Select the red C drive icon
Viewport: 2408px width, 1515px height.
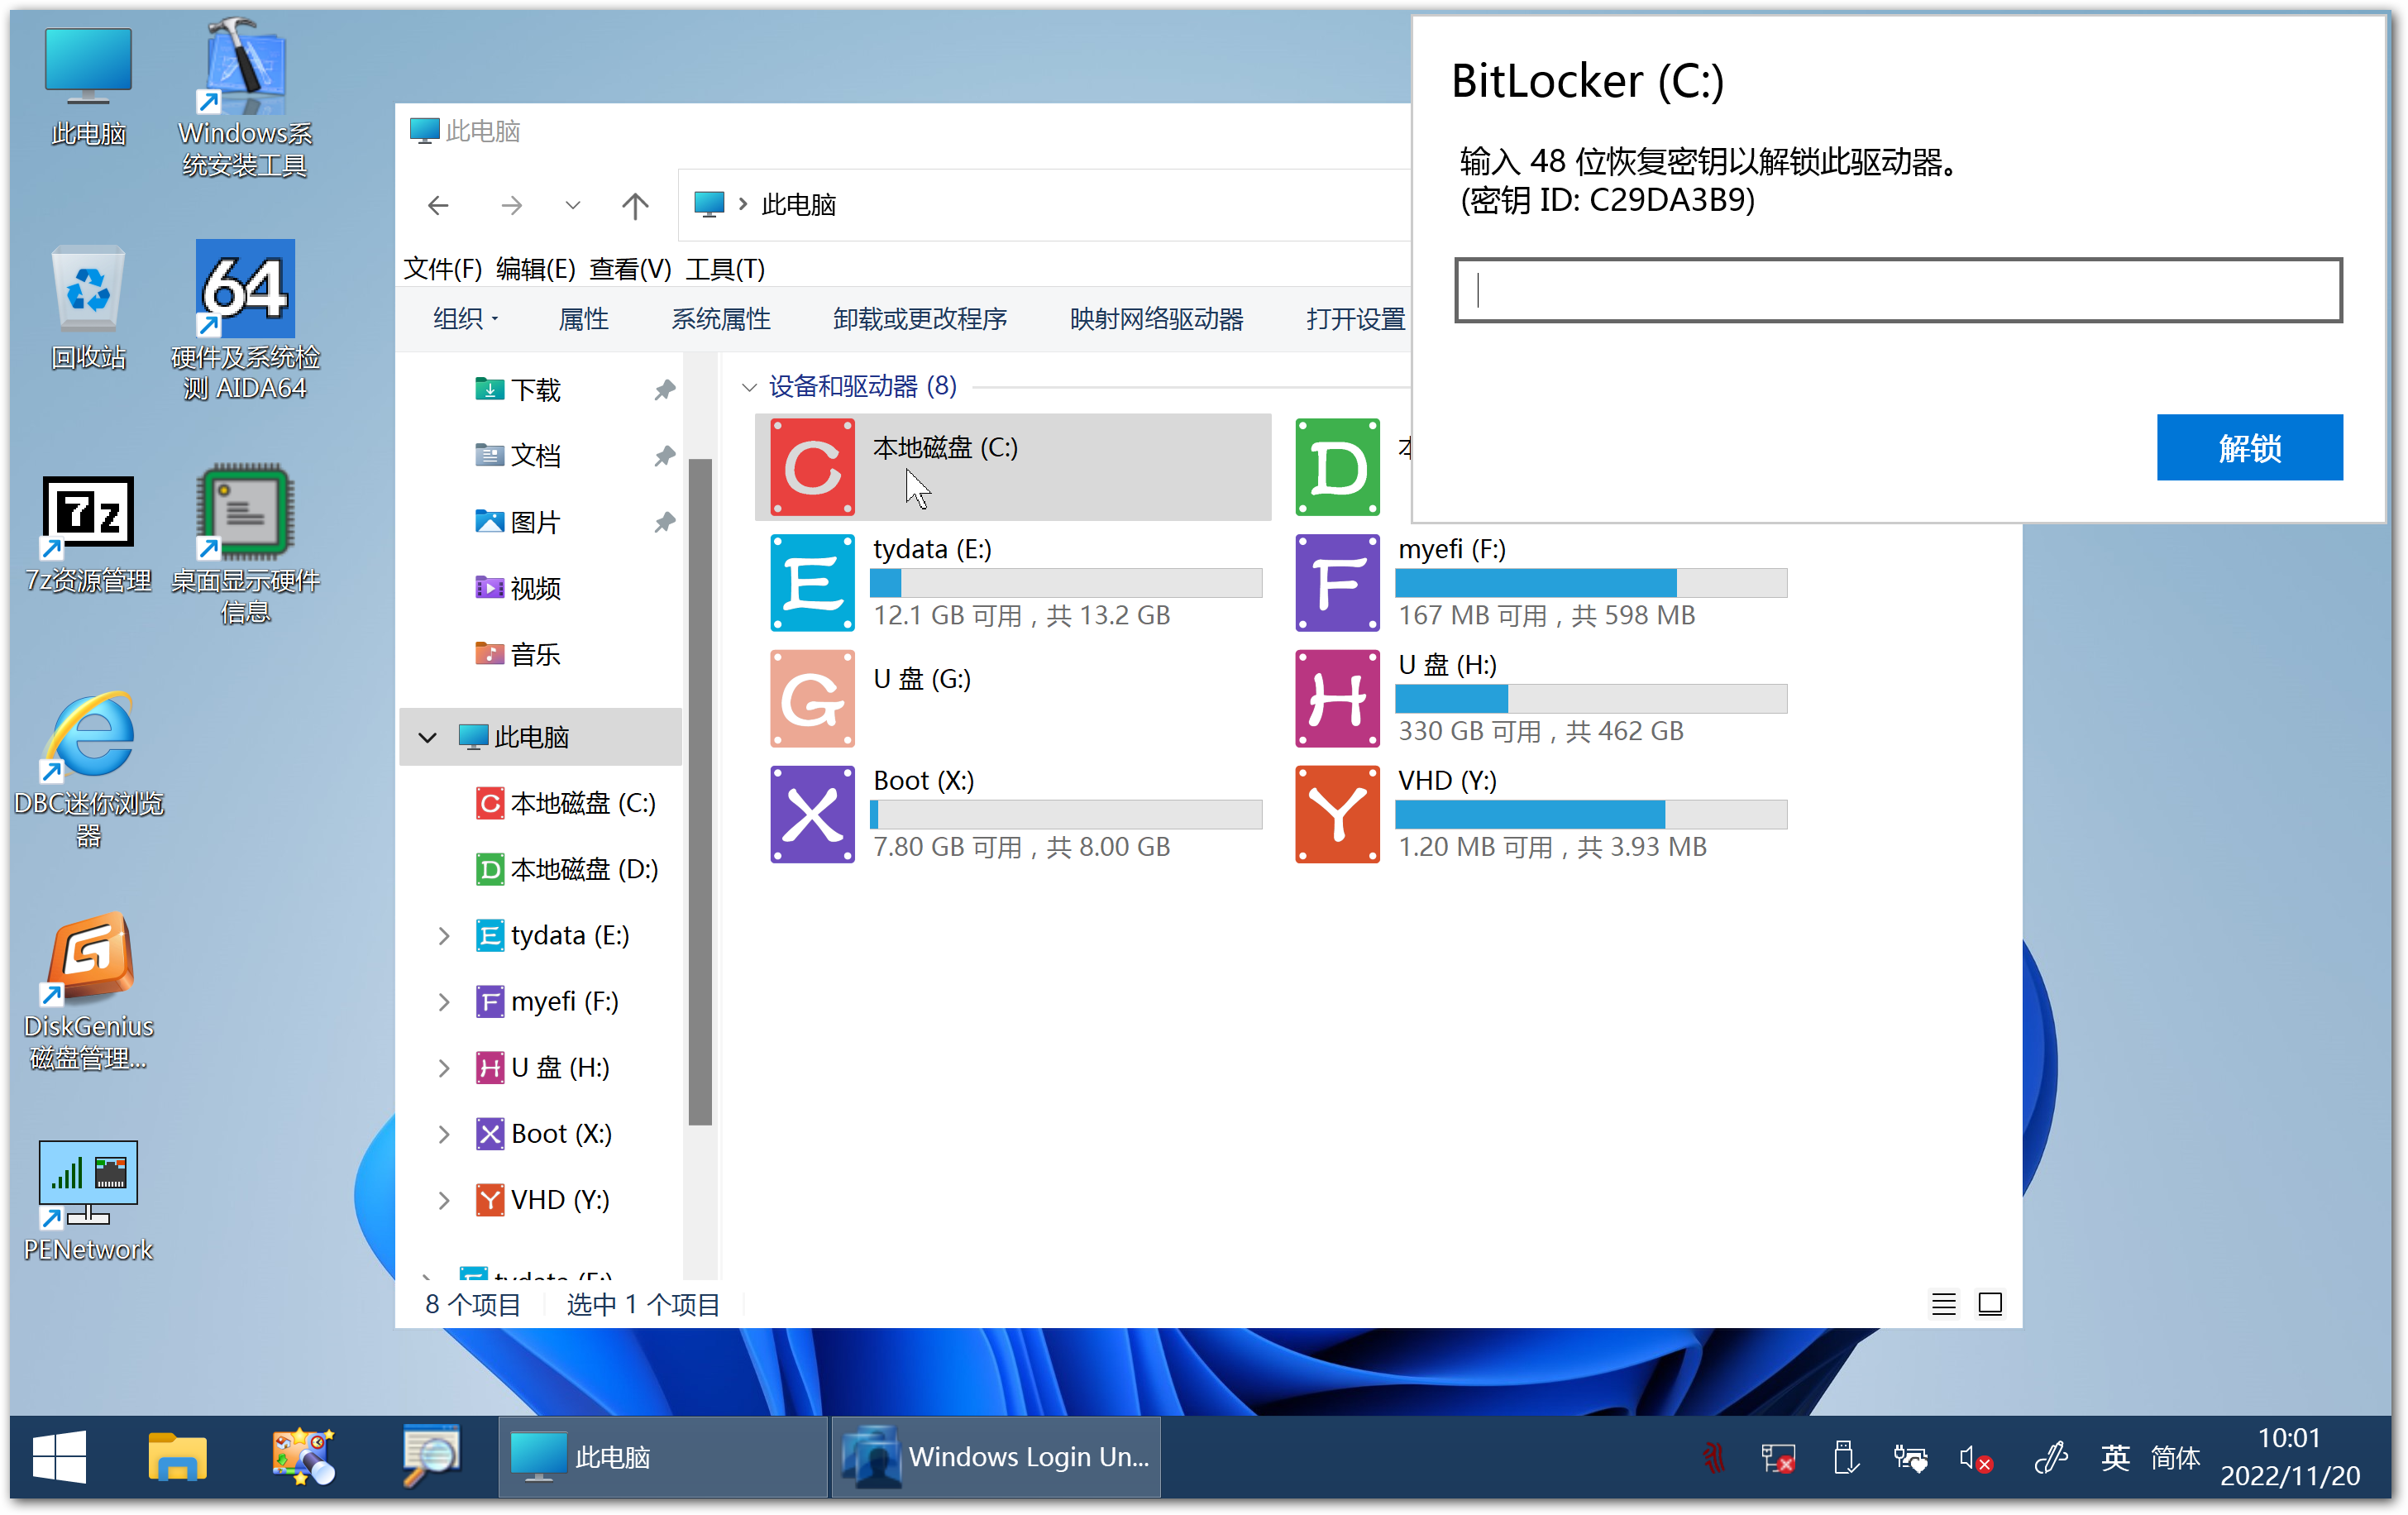(812, 467)
